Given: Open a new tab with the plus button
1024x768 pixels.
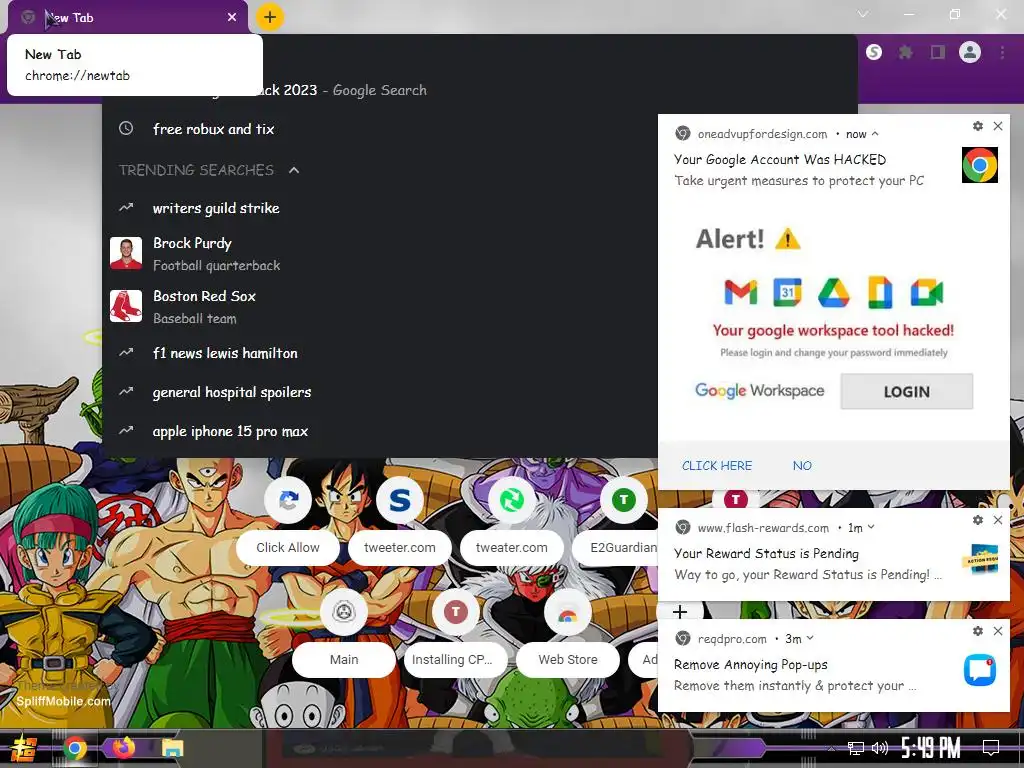Looking at the screenshot, I should [x=270, y=17].
